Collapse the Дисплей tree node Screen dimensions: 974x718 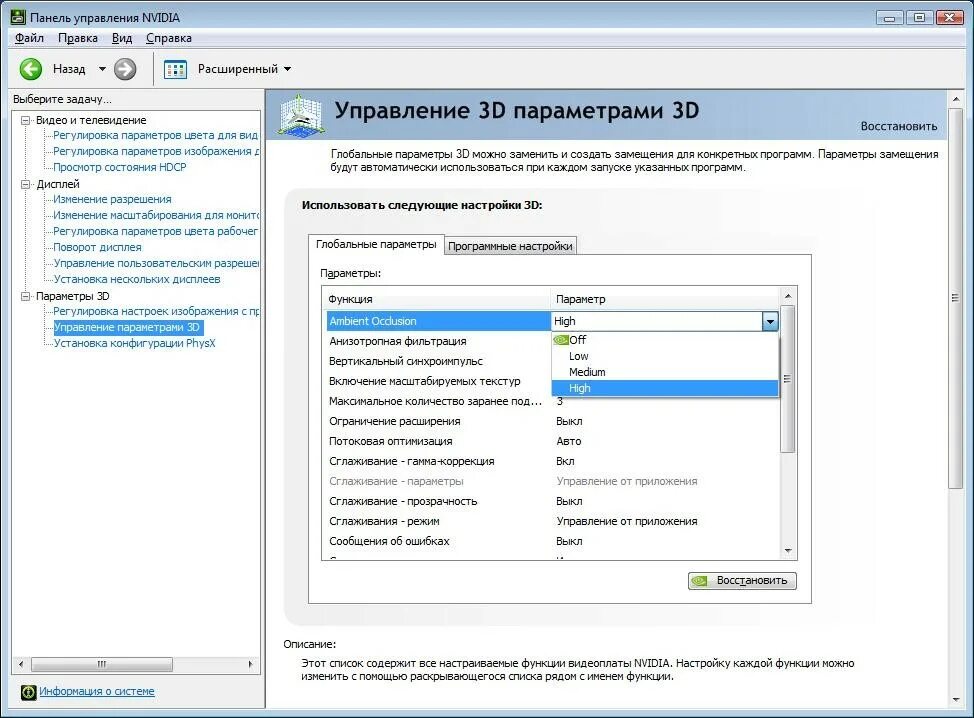pyautogui.click(x=25, y=184)
